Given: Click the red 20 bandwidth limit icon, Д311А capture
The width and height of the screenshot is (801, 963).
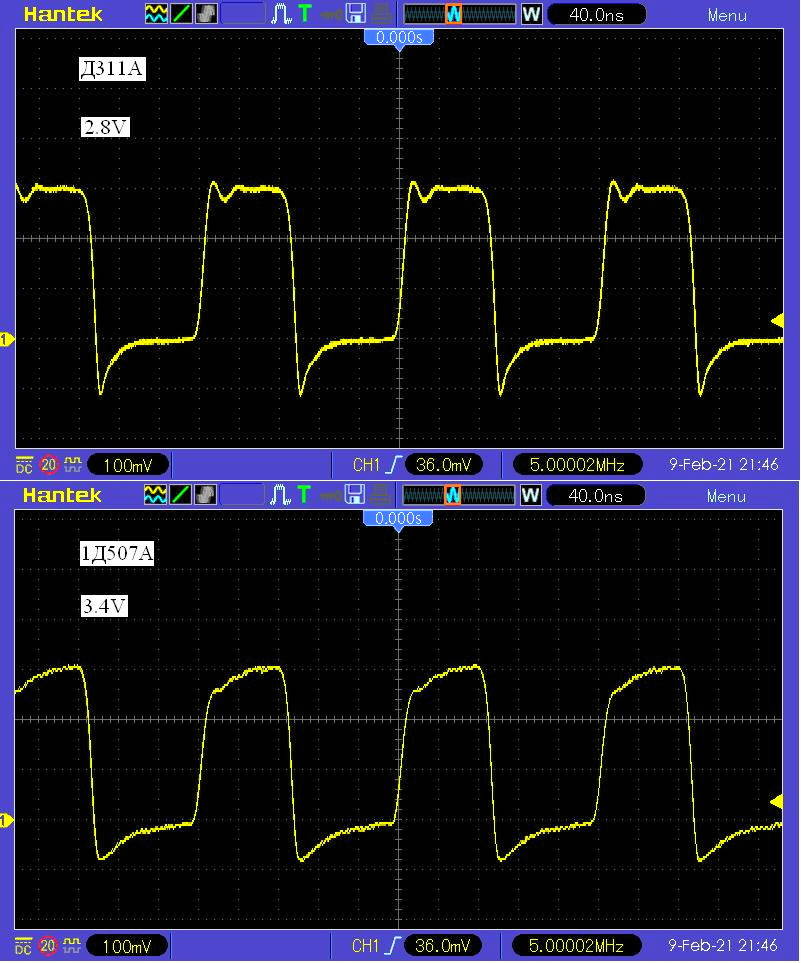Looking at the screenshot, I should coord(49,465).
